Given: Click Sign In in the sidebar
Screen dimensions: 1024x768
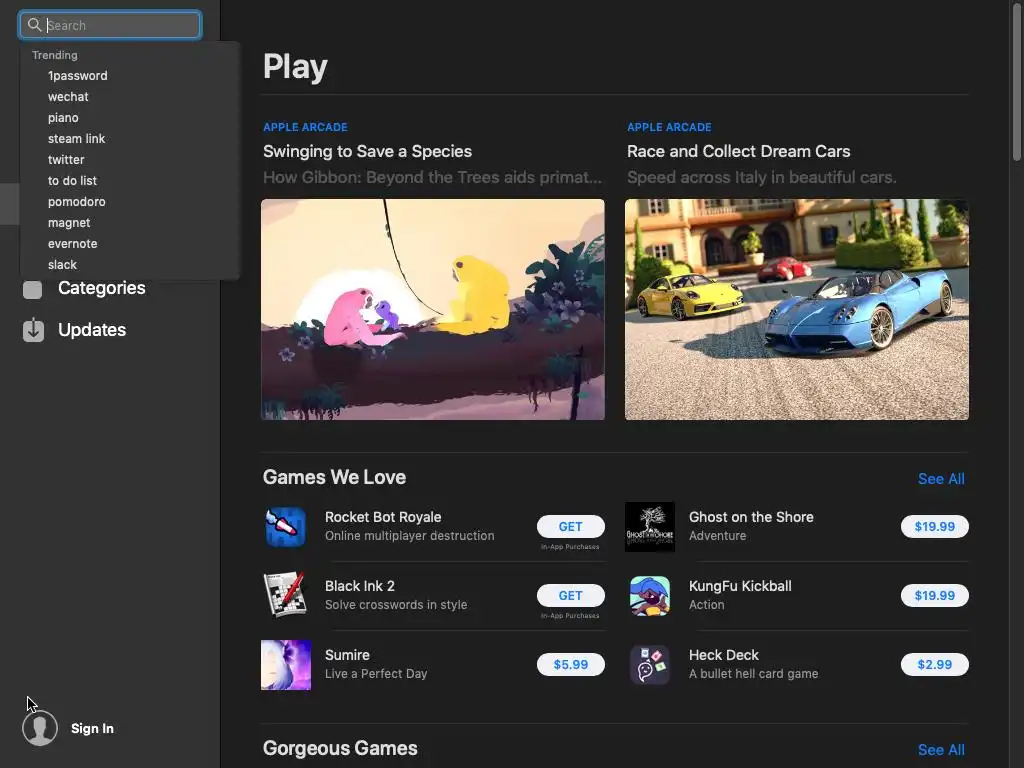Looking at the screenshot, I should pyautogui.click(x=92, y=728).
